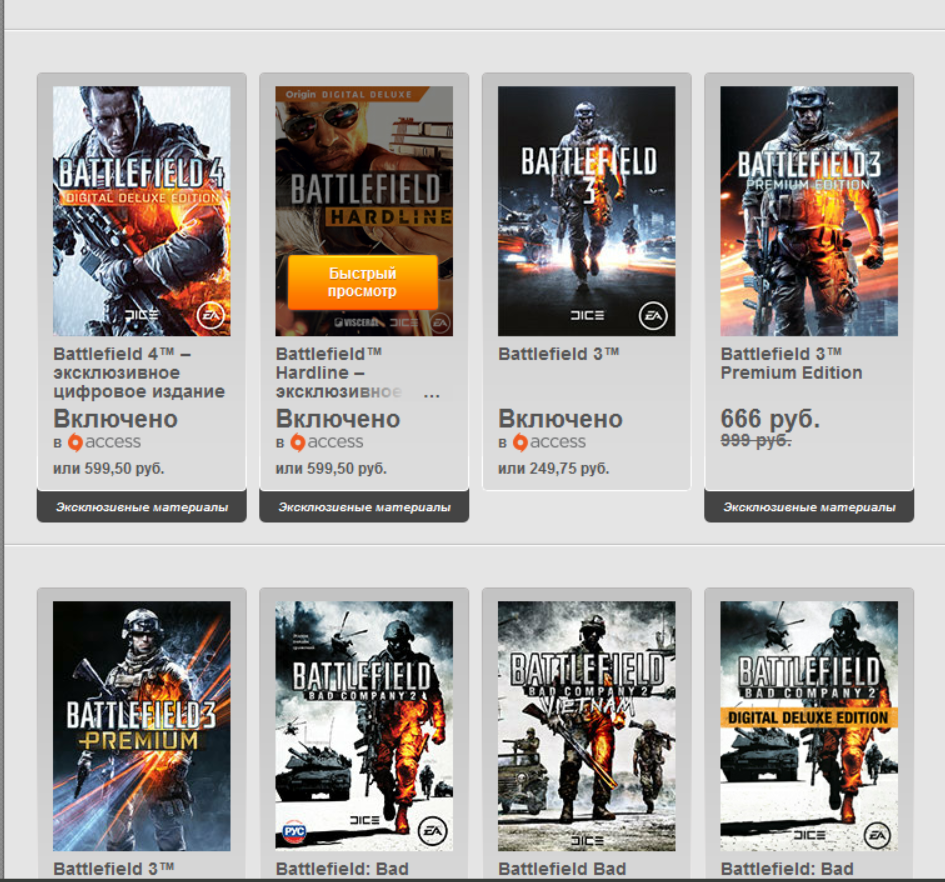Screen dimensions: 945x882
Task: Click the Origin Access logo under Battlefield 4
Action: click(104, 442)
